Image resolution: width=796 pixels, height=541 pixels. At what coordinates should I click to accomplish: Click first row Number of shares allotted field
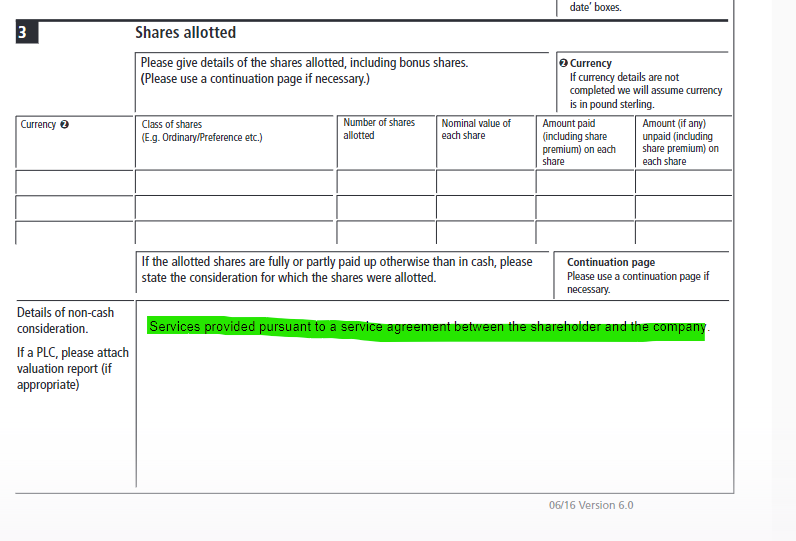[386, 182]
